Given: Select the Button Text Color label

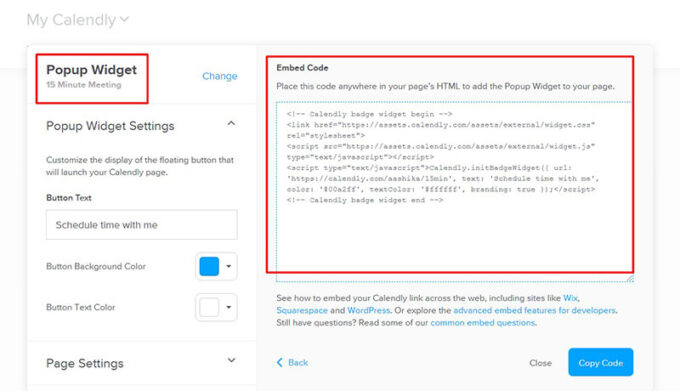Looking at the screenshot, I should point(81,307).
